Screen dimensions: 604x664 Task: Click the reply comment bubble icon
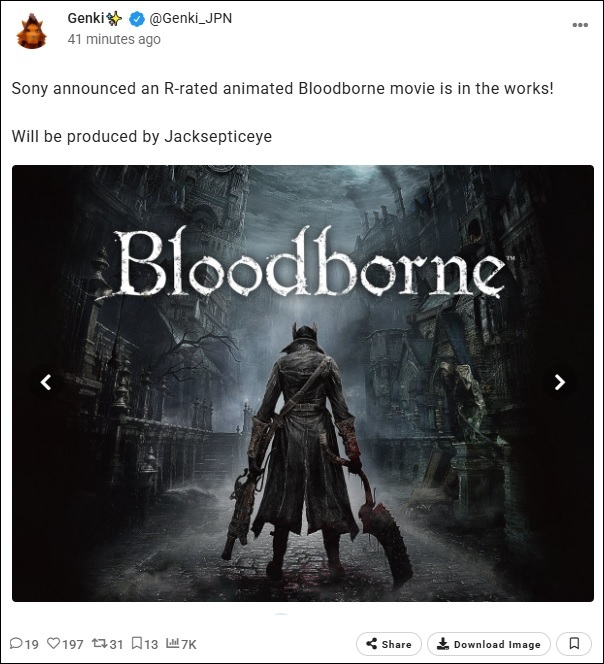click(16, 644)
